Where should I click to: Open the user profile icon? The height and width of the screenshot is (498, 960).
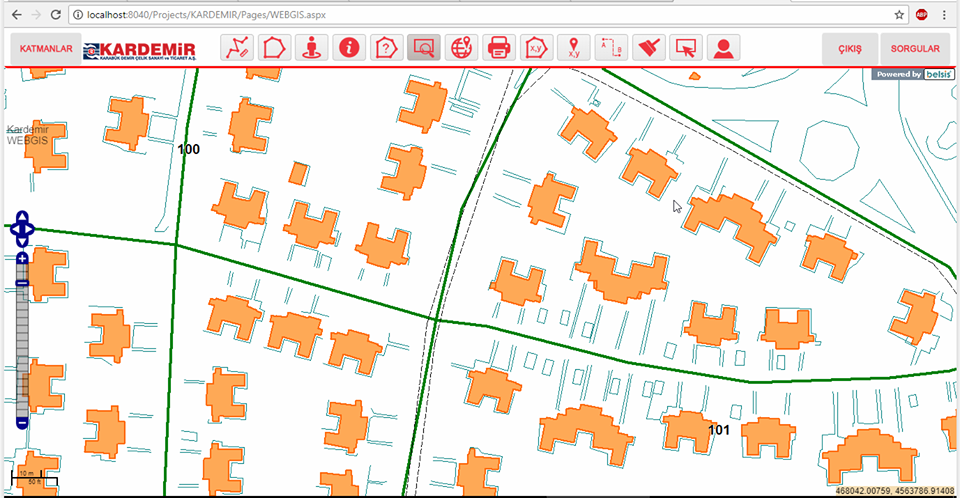723,47
